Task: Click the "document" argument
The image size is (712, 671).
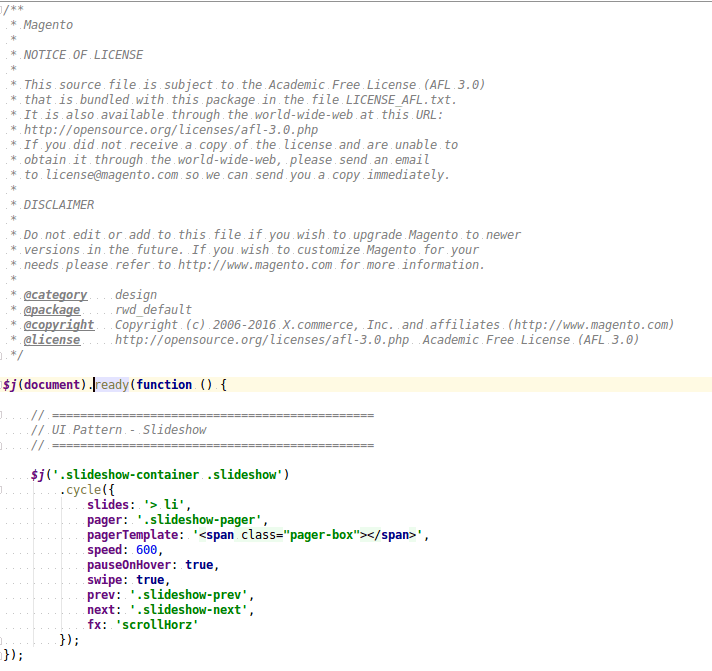Action: [x=52, y=385]
